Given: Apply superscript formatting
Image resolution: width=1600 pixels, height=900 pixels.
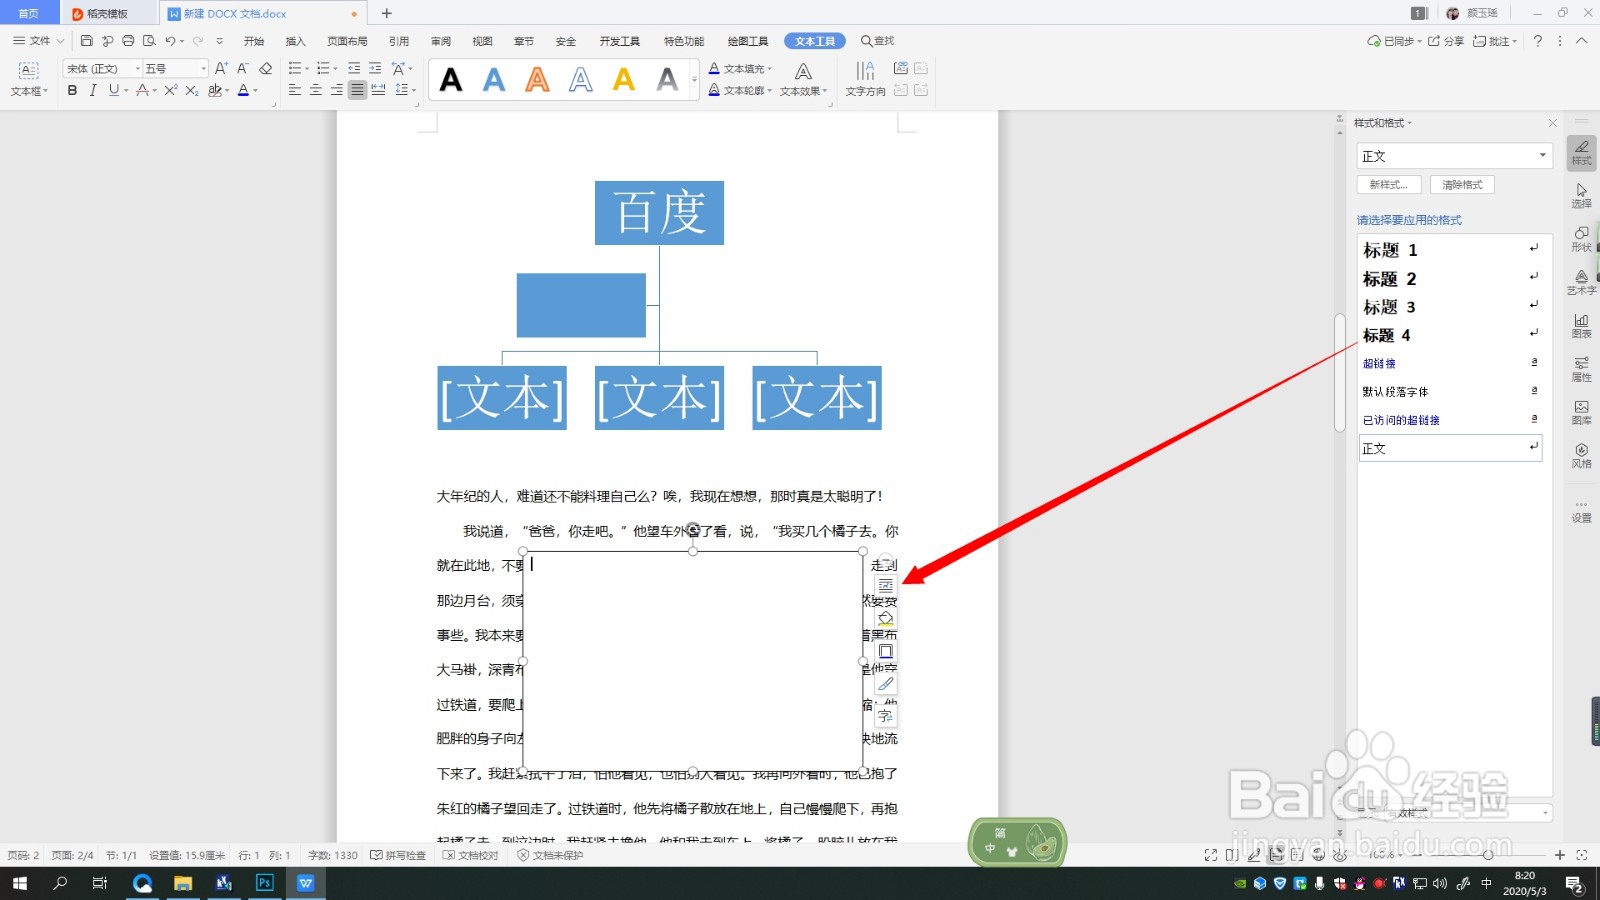Looking at the screenshot, I should tap(171, 90).
